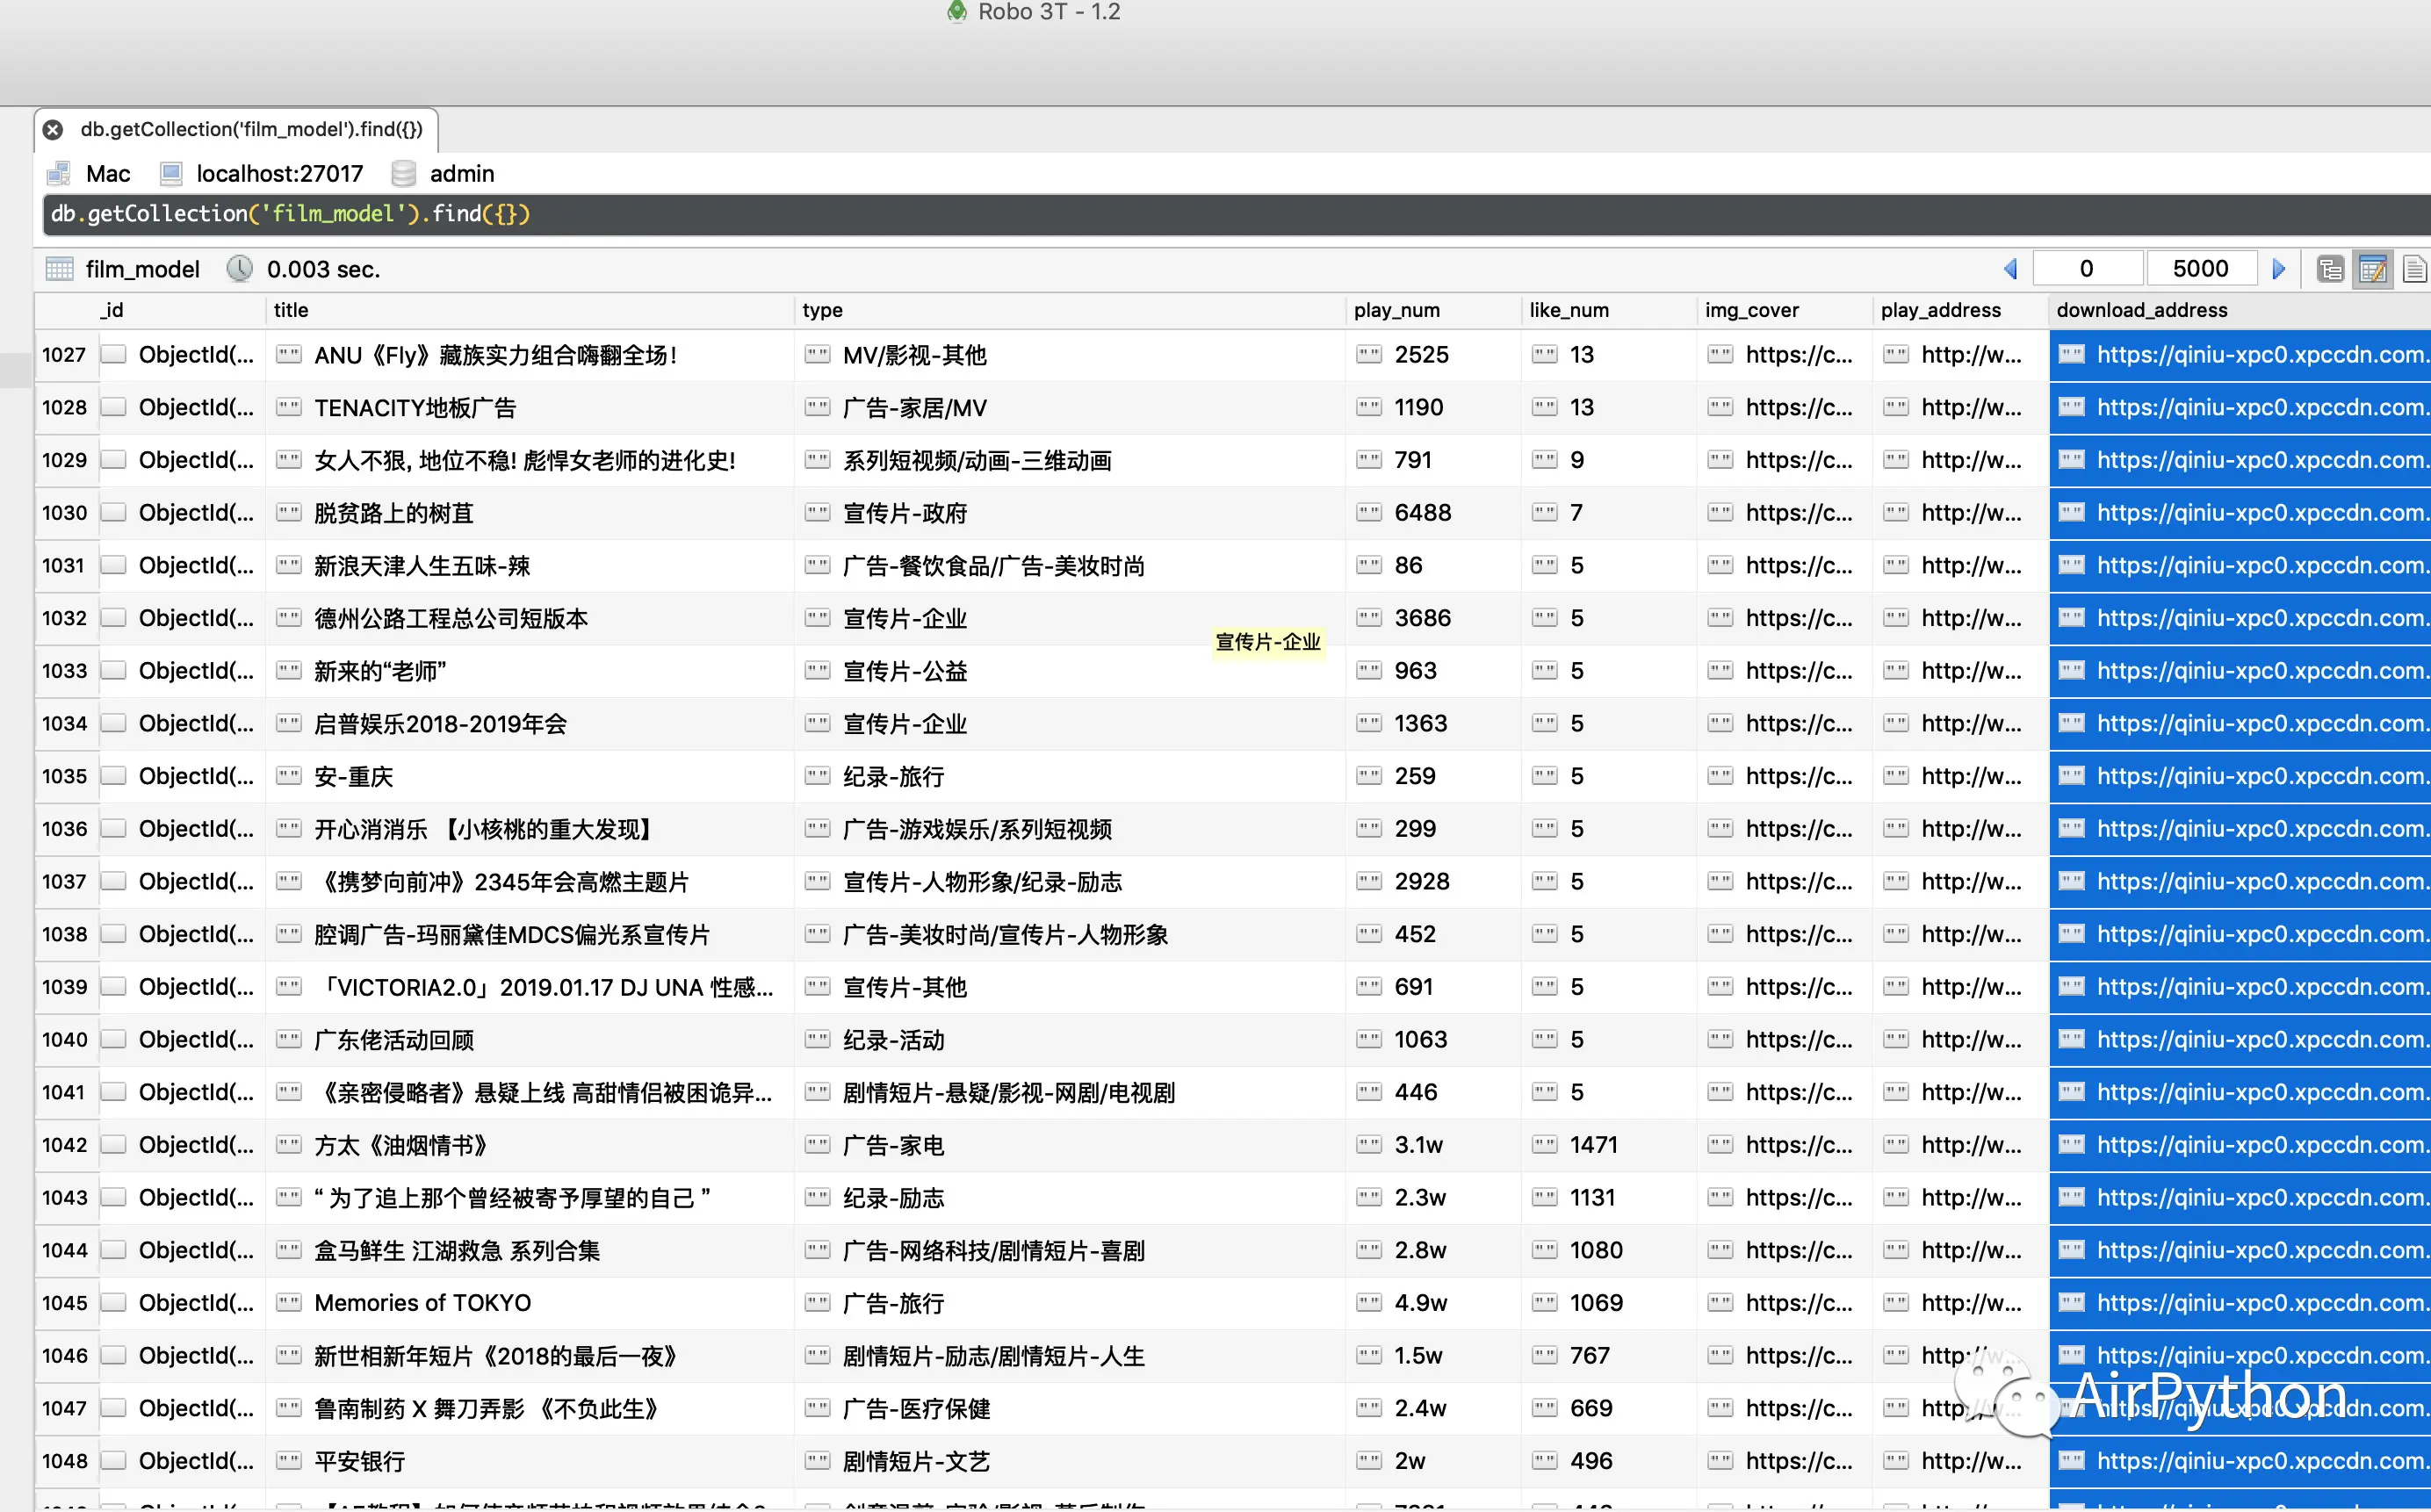
Task: Edit the batch size field showing 5000
Action: click(2200, 269)
